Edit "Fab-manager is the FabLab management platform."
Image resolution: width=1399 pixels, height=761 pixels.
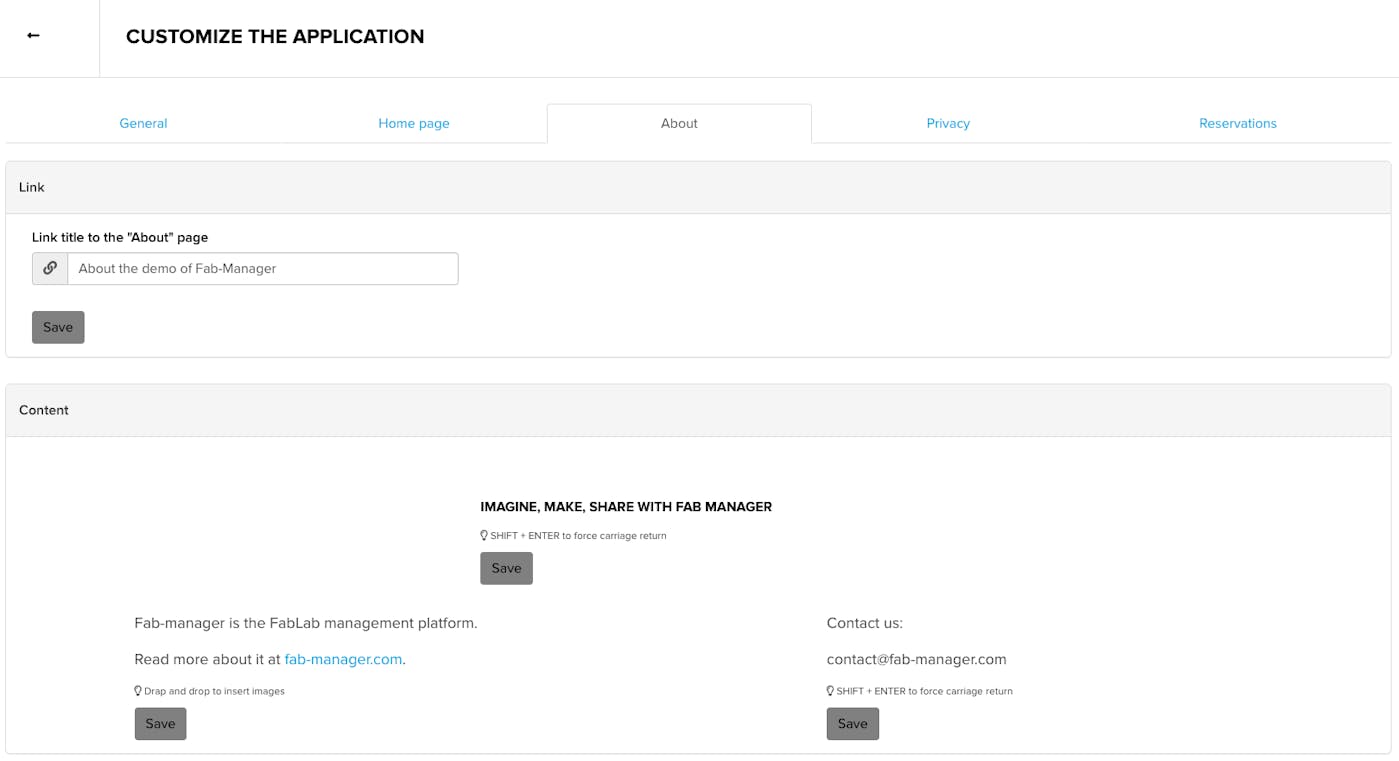pyautogui.click(x=306, y=623)
